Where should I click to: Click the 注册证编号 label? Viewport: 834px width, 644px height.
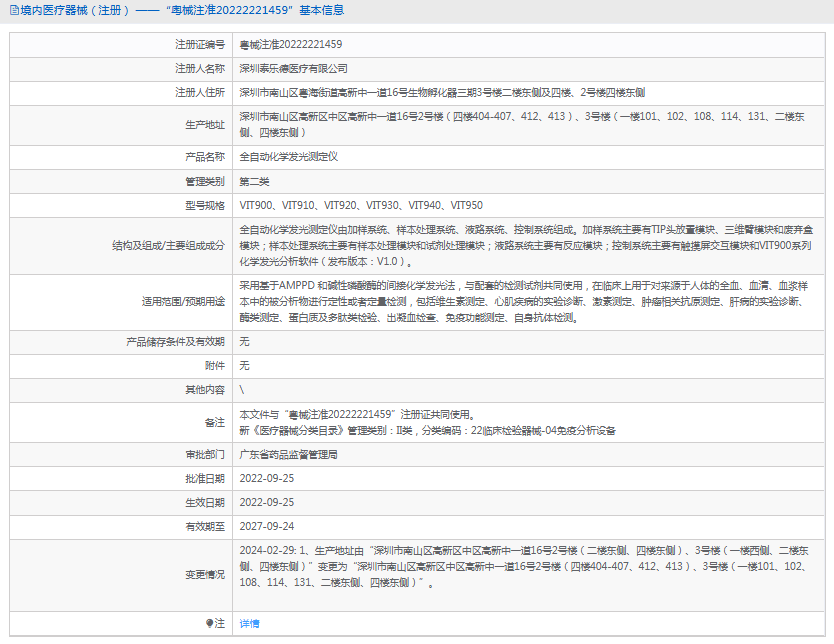pyautogui.click(x=200, y=45)
